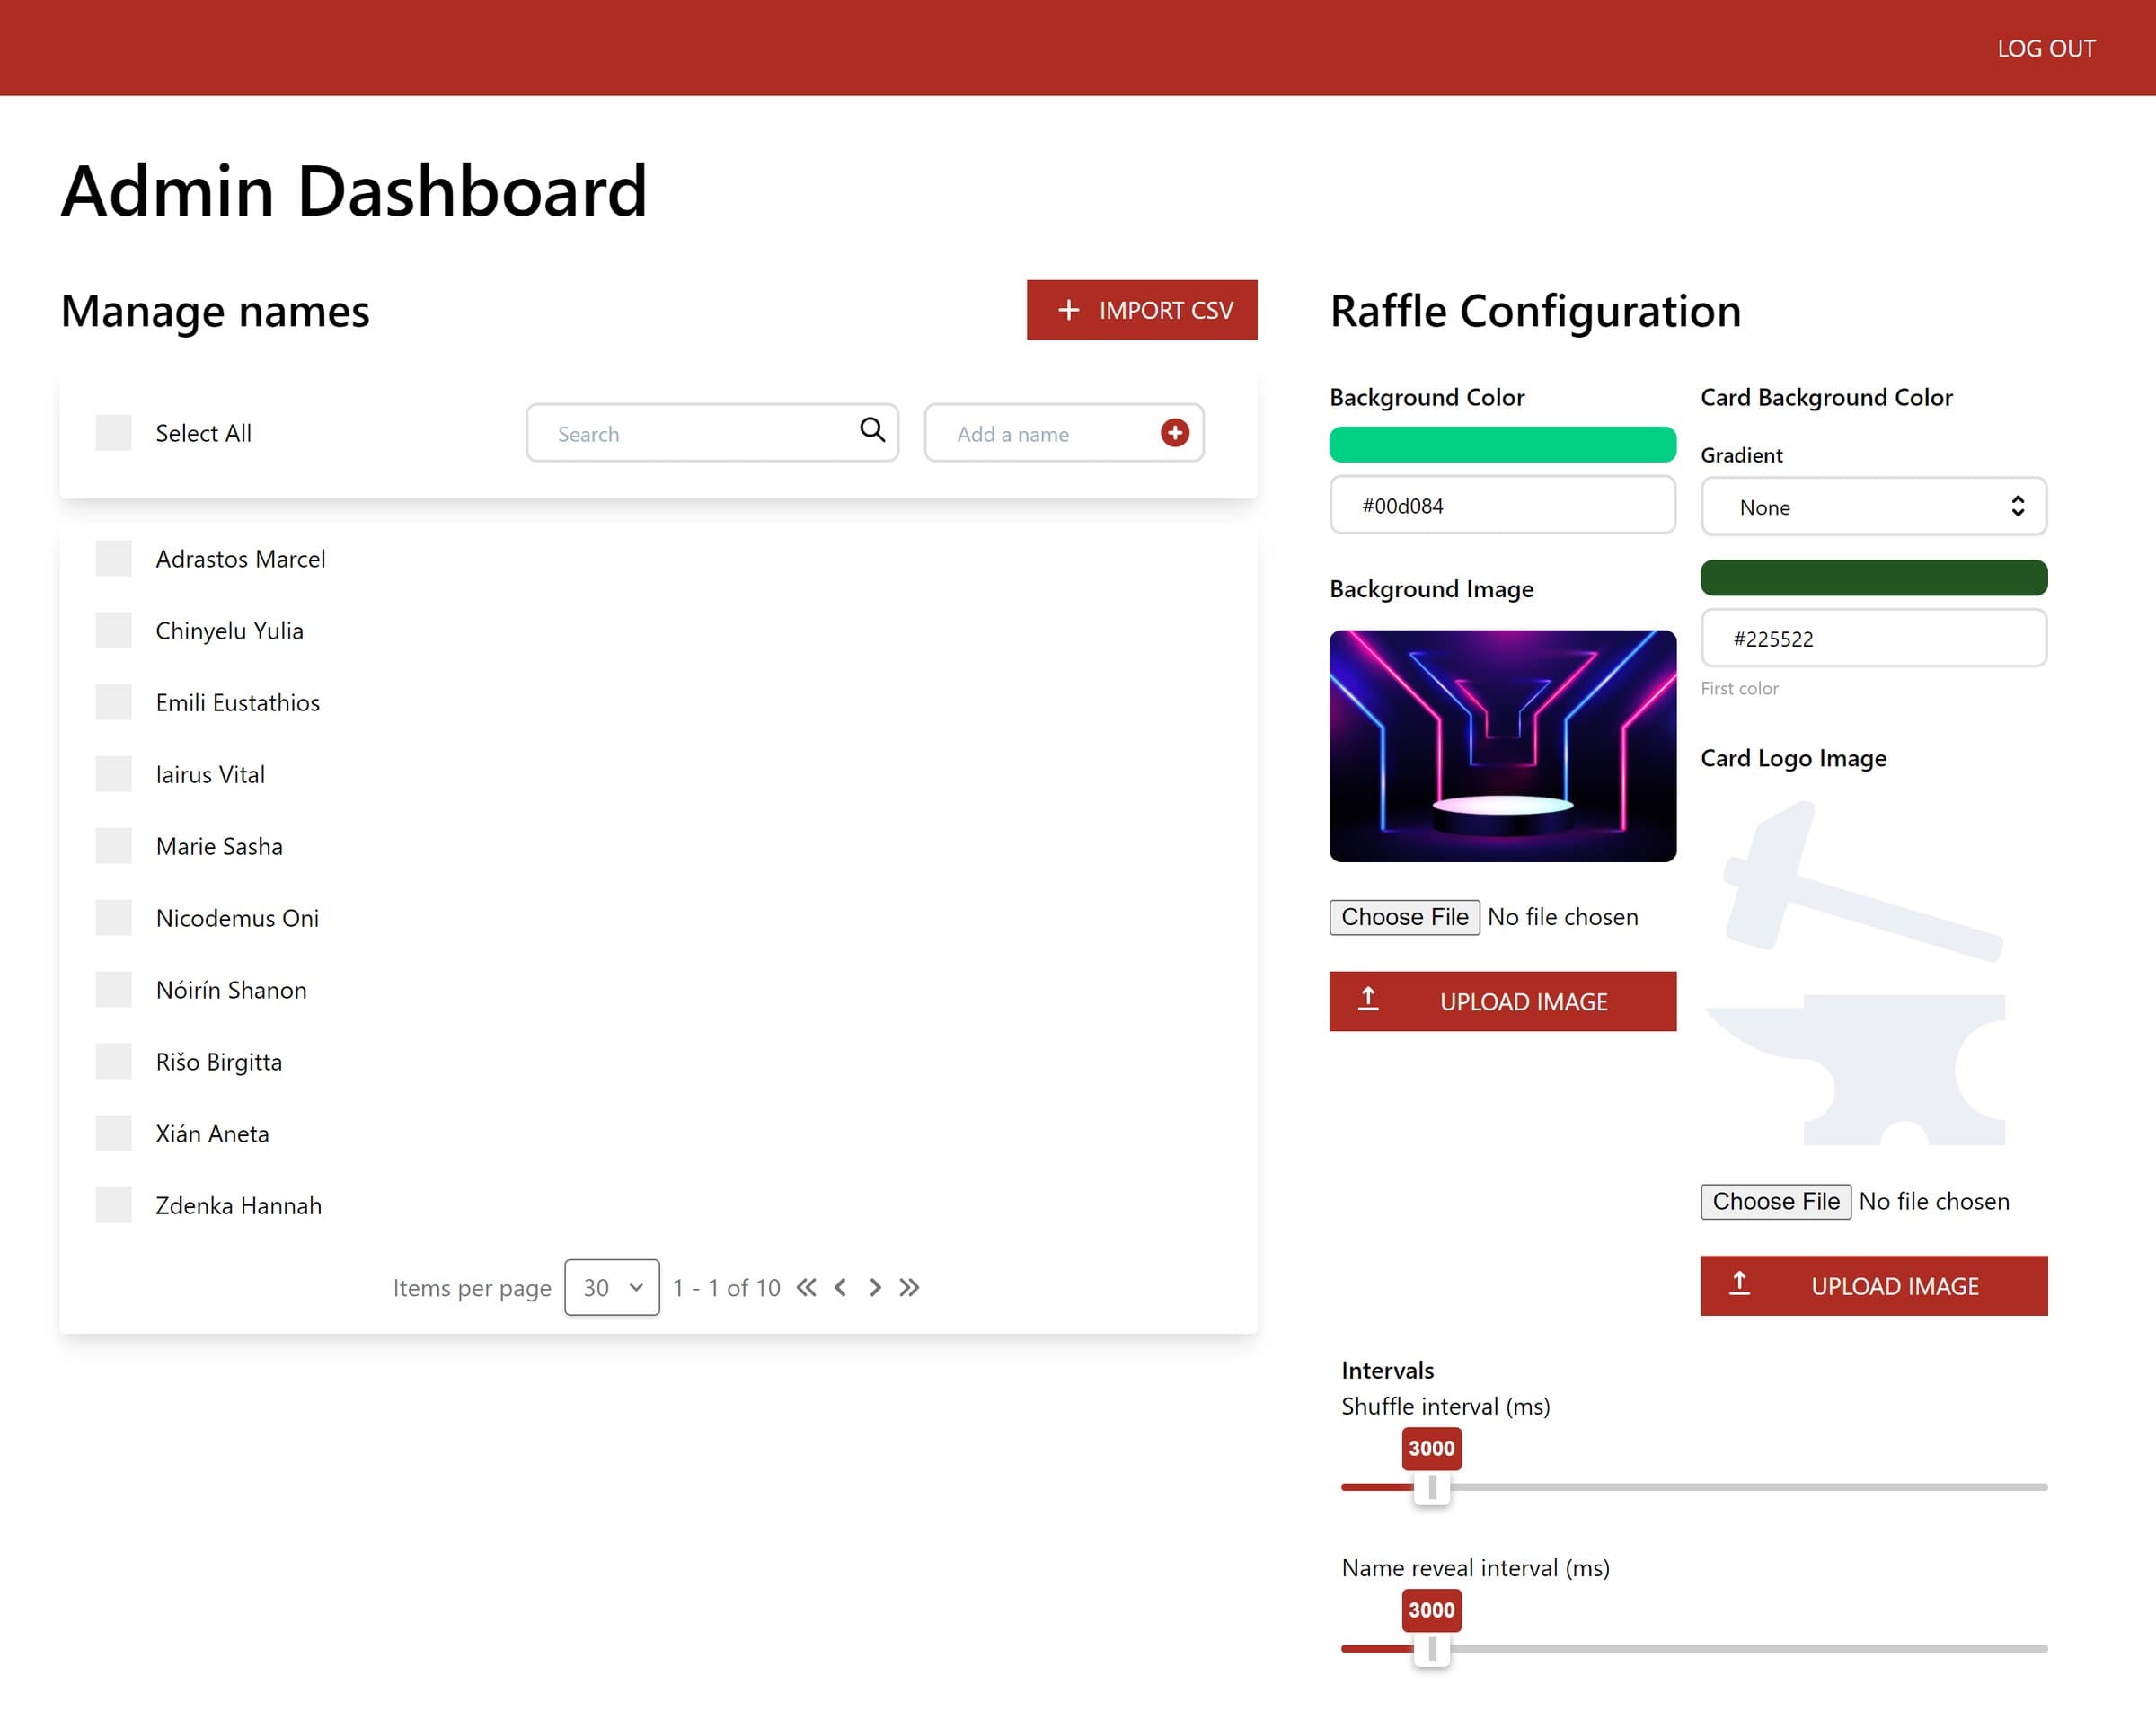Image resolution: width=2156 pixels, height=1711 pixels.
Task: Click the green background color swatch
Action: 1502,444
